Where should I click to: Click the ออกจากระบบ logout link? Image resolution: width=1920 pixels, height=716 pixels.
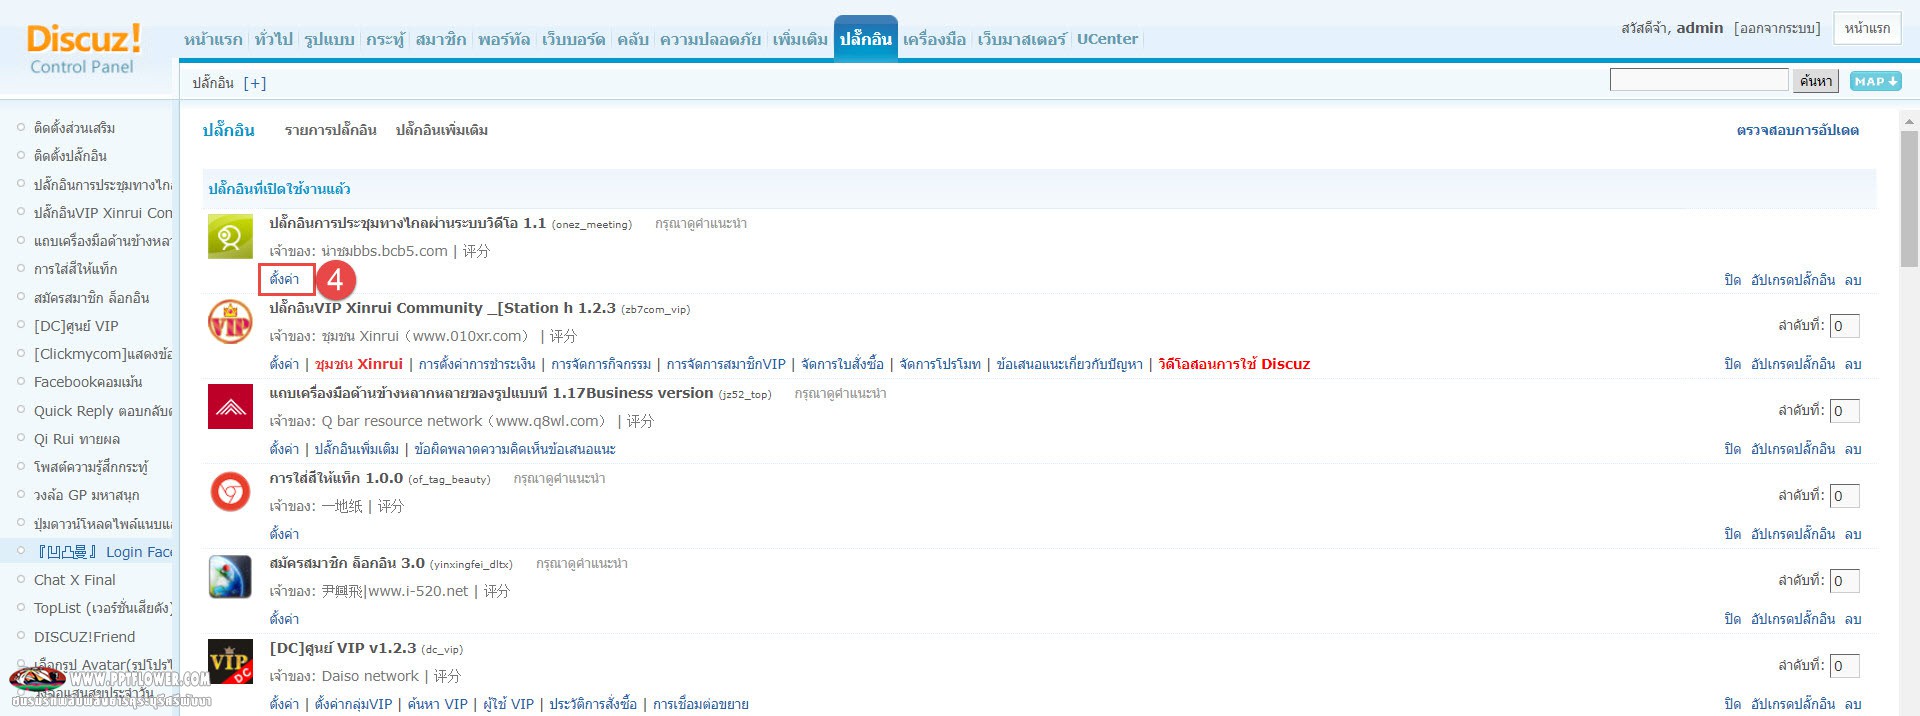pyautogui.click(x=1777, y=28)
